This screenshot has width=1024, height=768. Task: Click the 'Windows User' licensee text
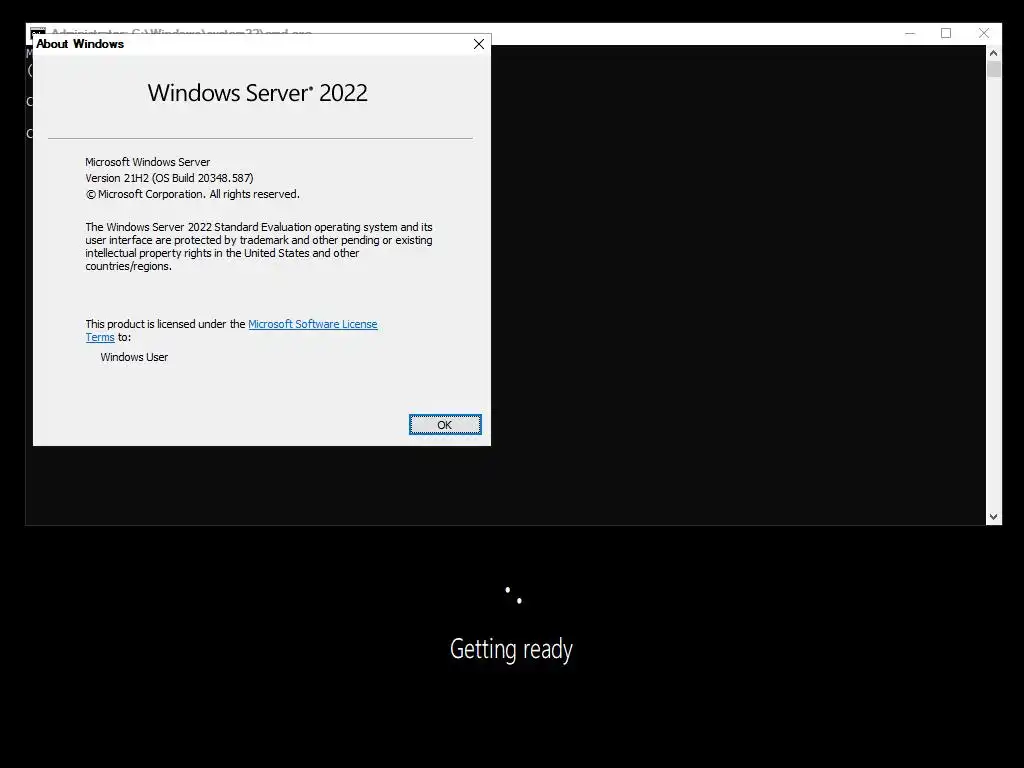(134, 357)
